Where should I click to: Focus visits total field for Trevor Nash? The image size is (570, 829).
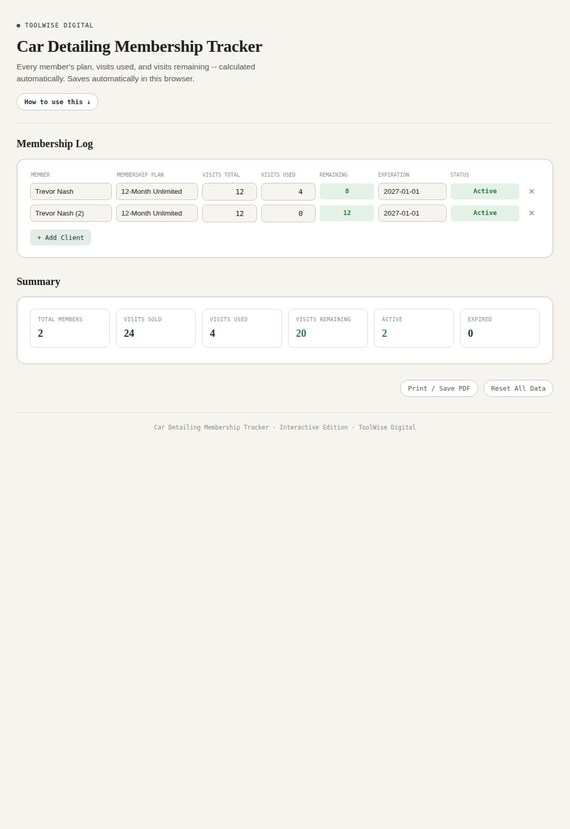coord(229,191)
